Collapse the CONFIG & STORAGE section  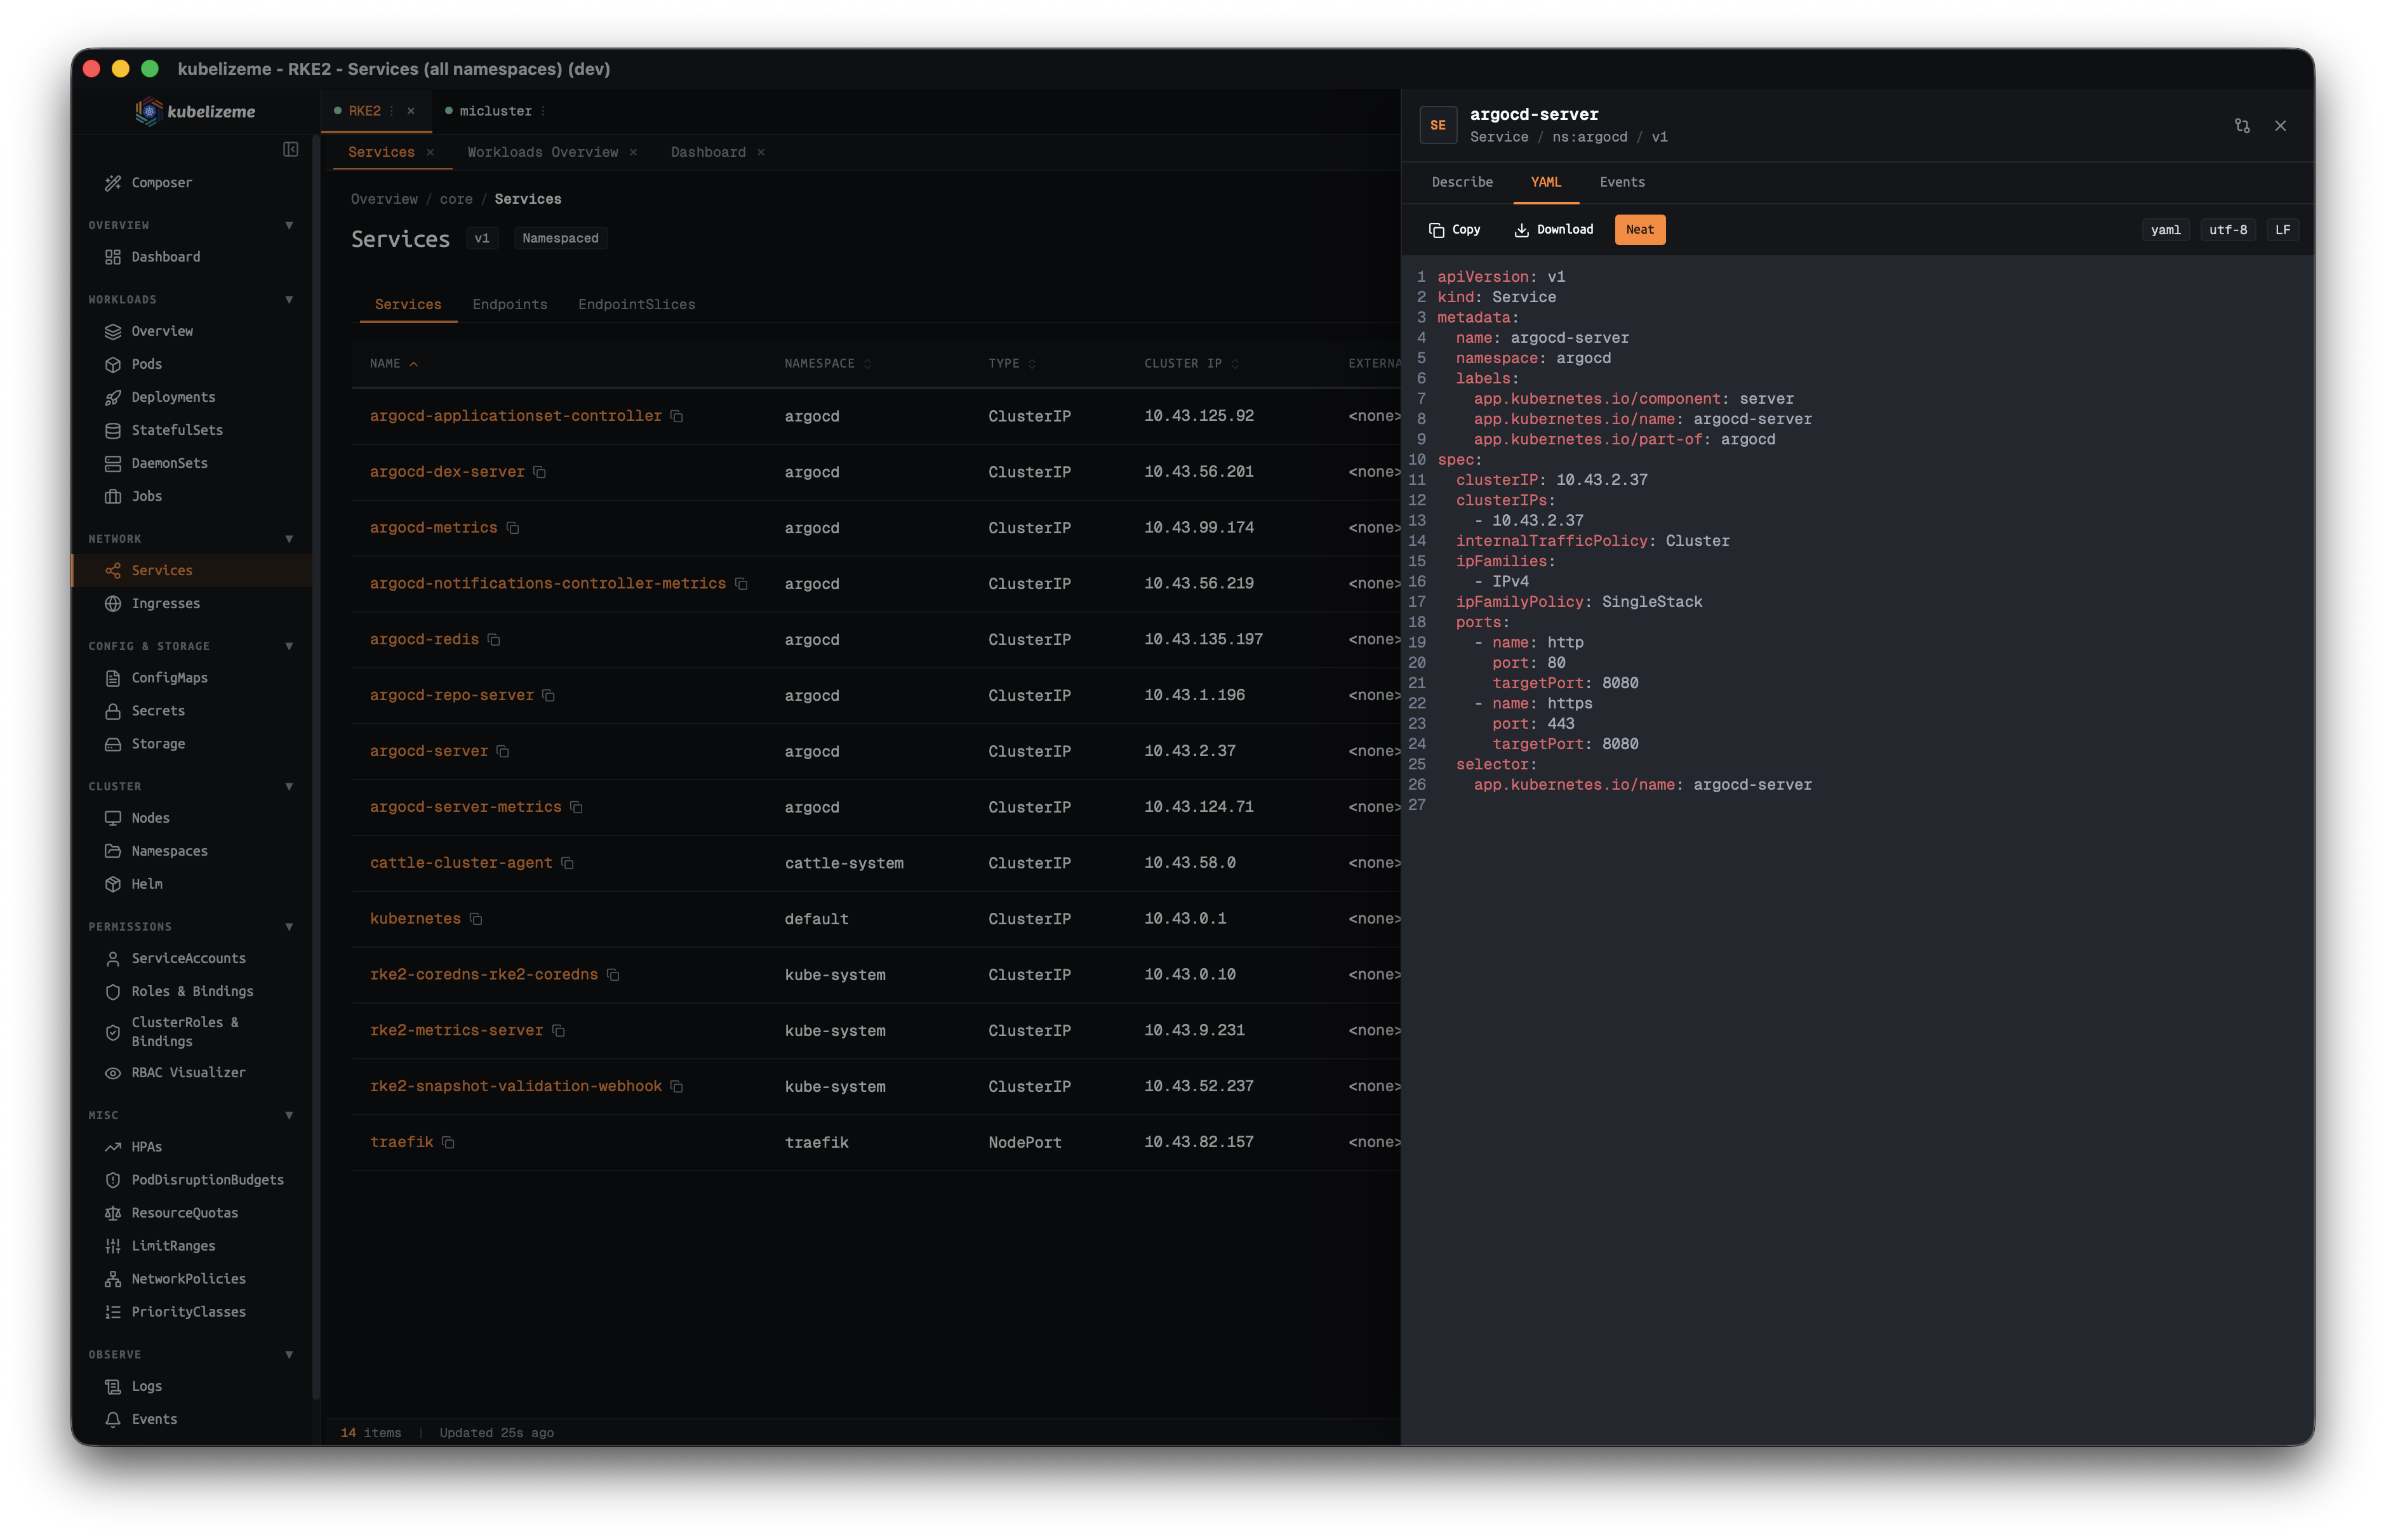point(289,646)
